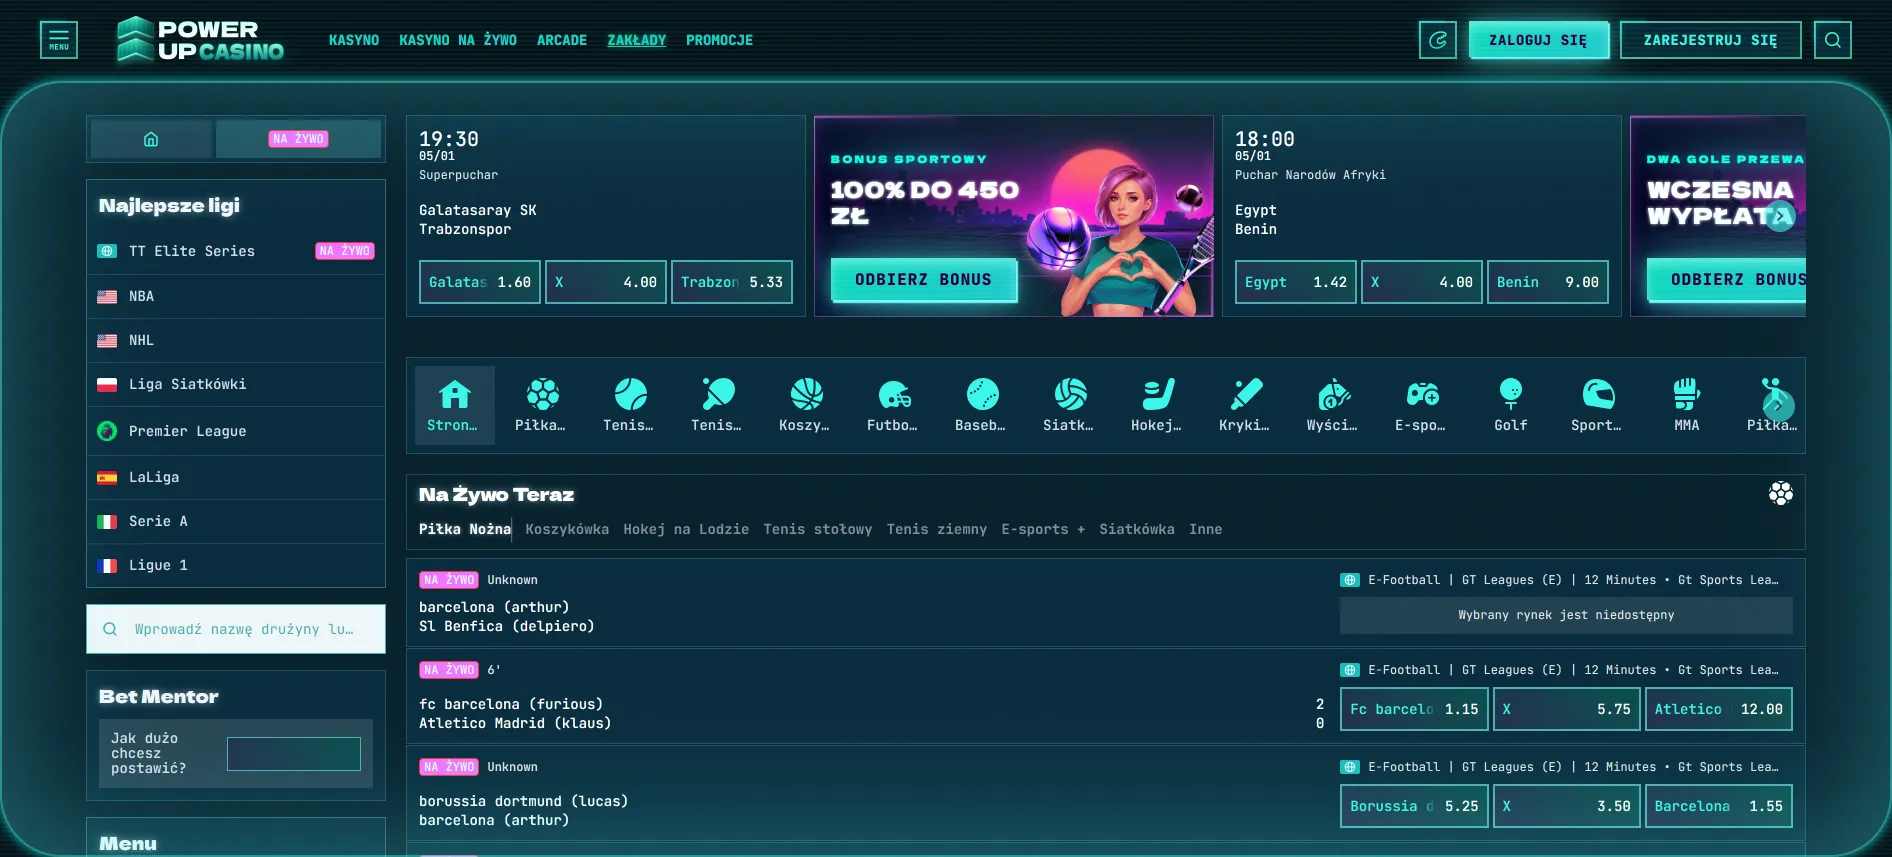Expand the E-sports + live category
Viewport: 1892px width, 857px height.
1043,529
